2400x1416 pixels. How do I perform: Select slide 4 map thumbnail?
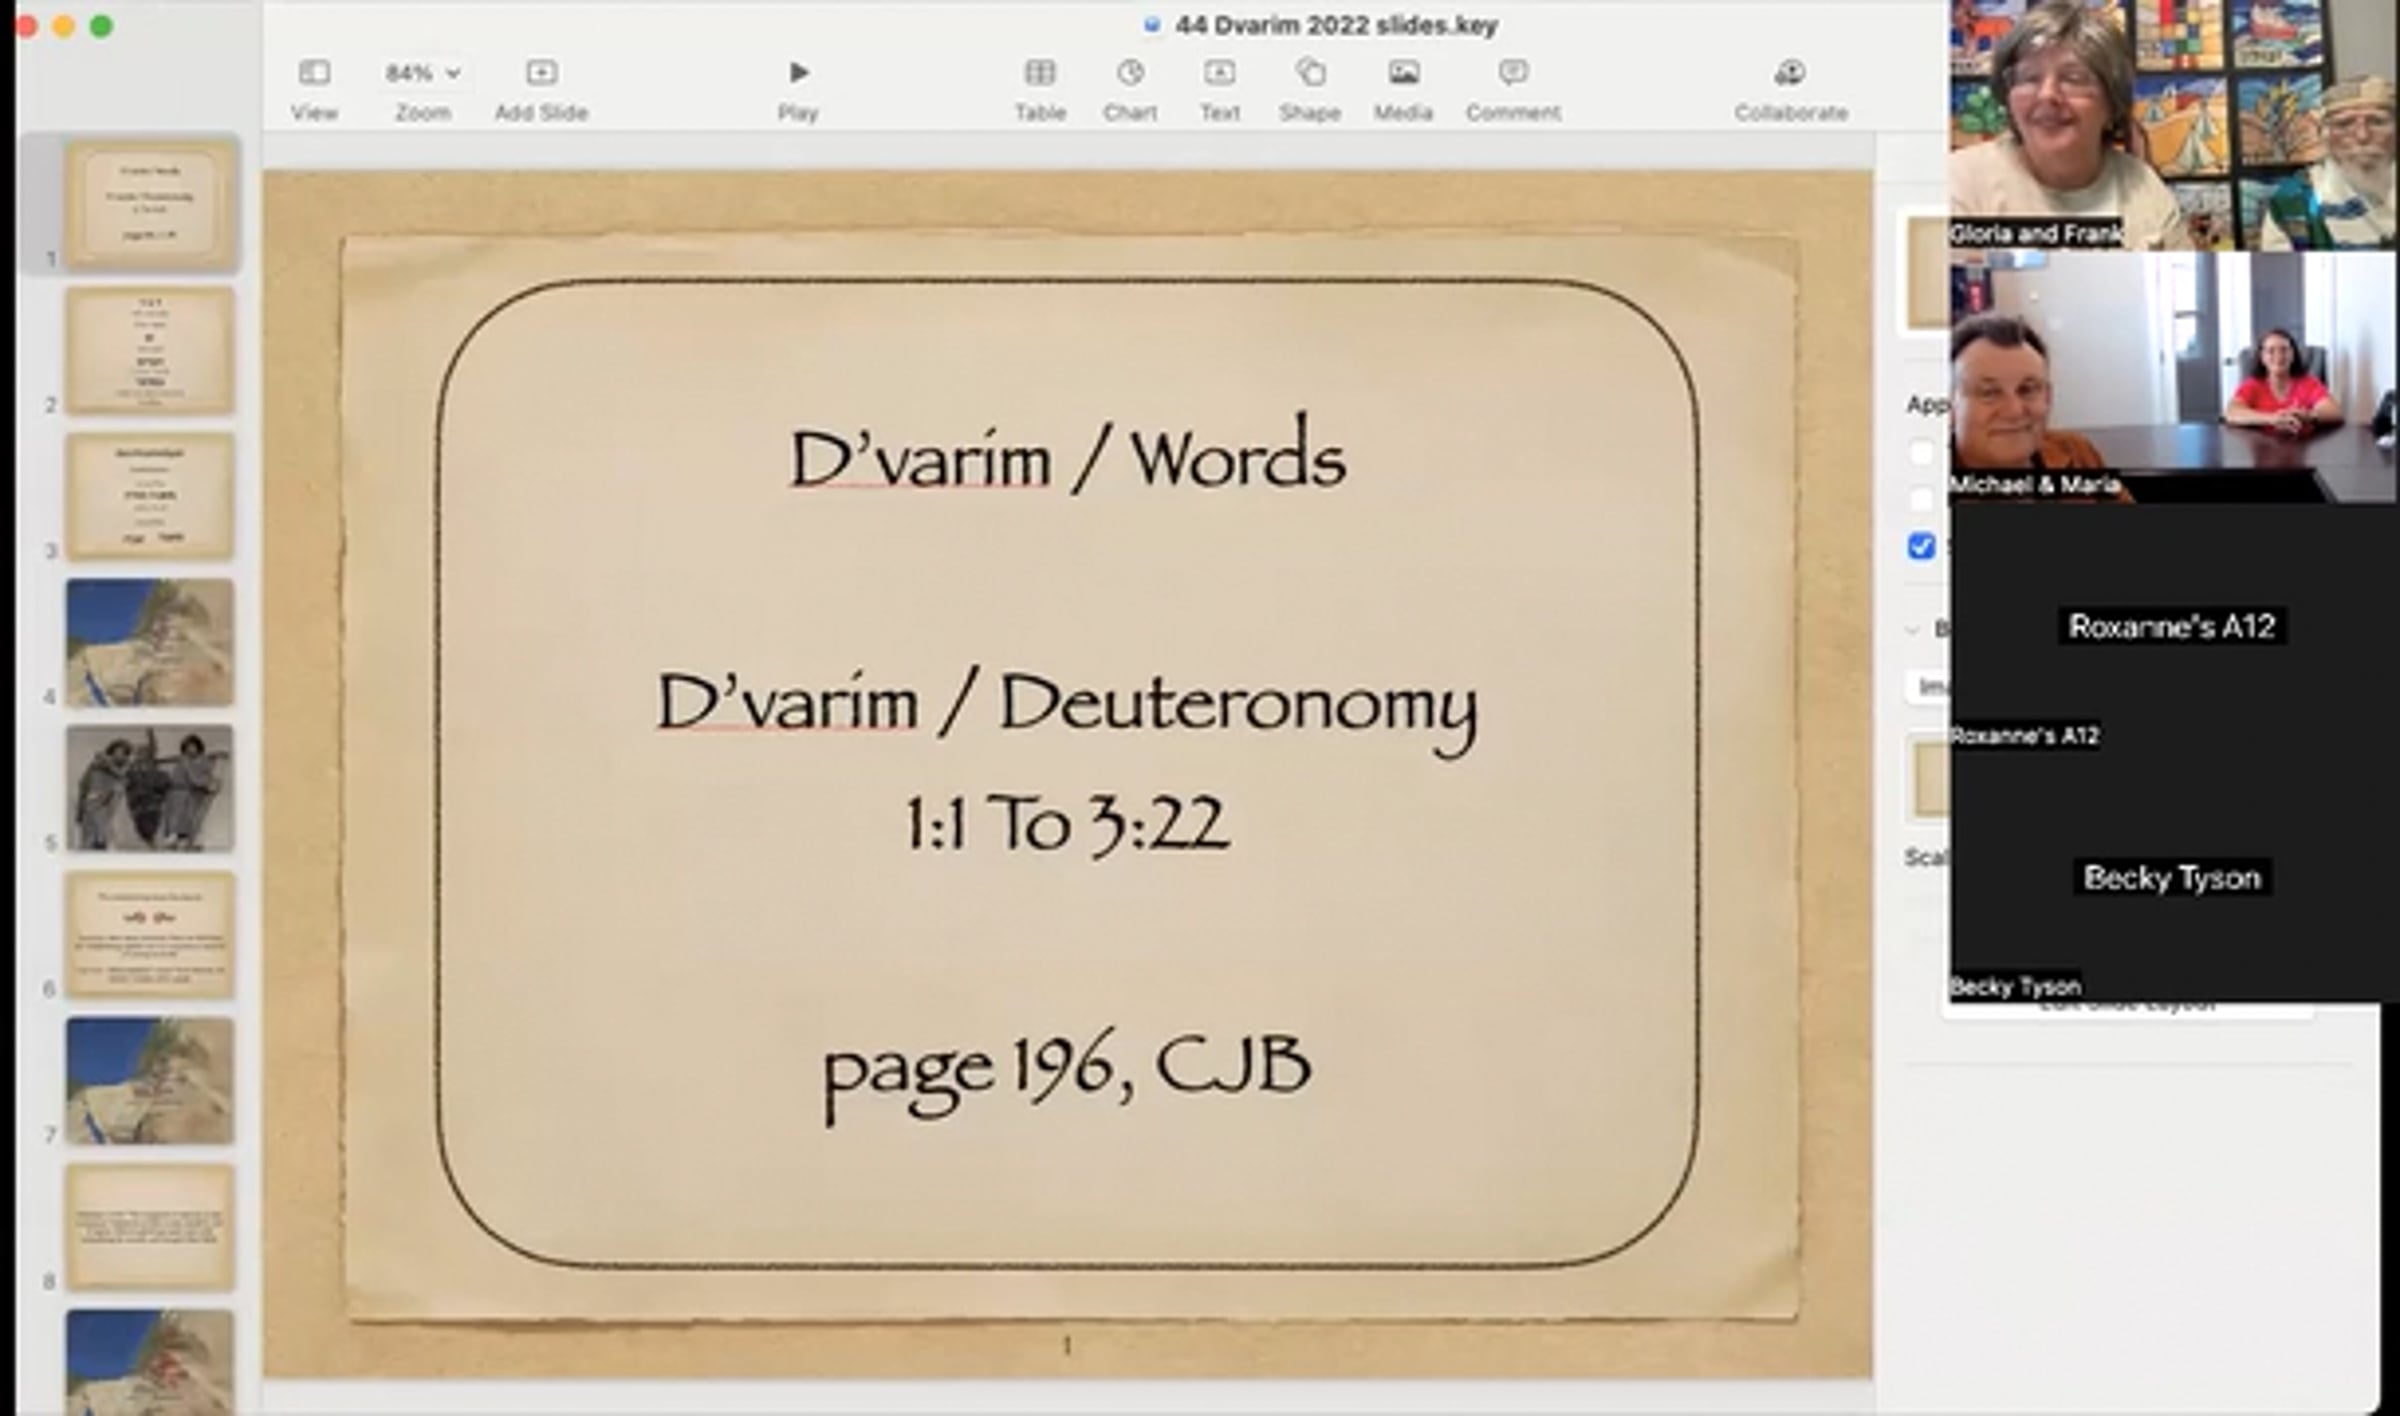point(150,642)
